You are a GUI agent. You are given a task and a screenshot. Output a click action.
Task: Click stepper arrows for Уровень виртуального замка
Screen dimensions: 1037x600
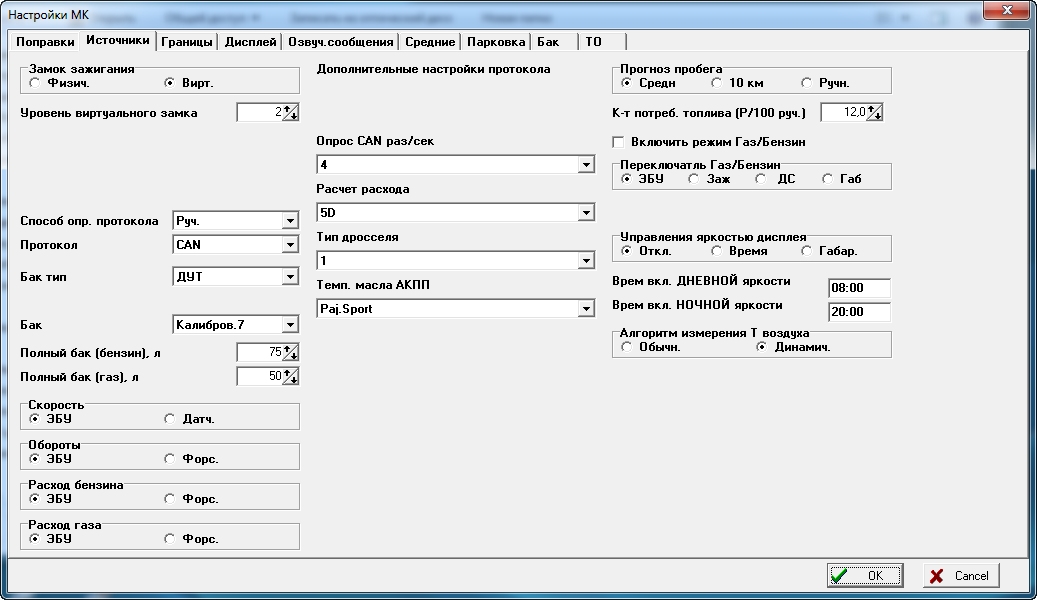point(290,112)
